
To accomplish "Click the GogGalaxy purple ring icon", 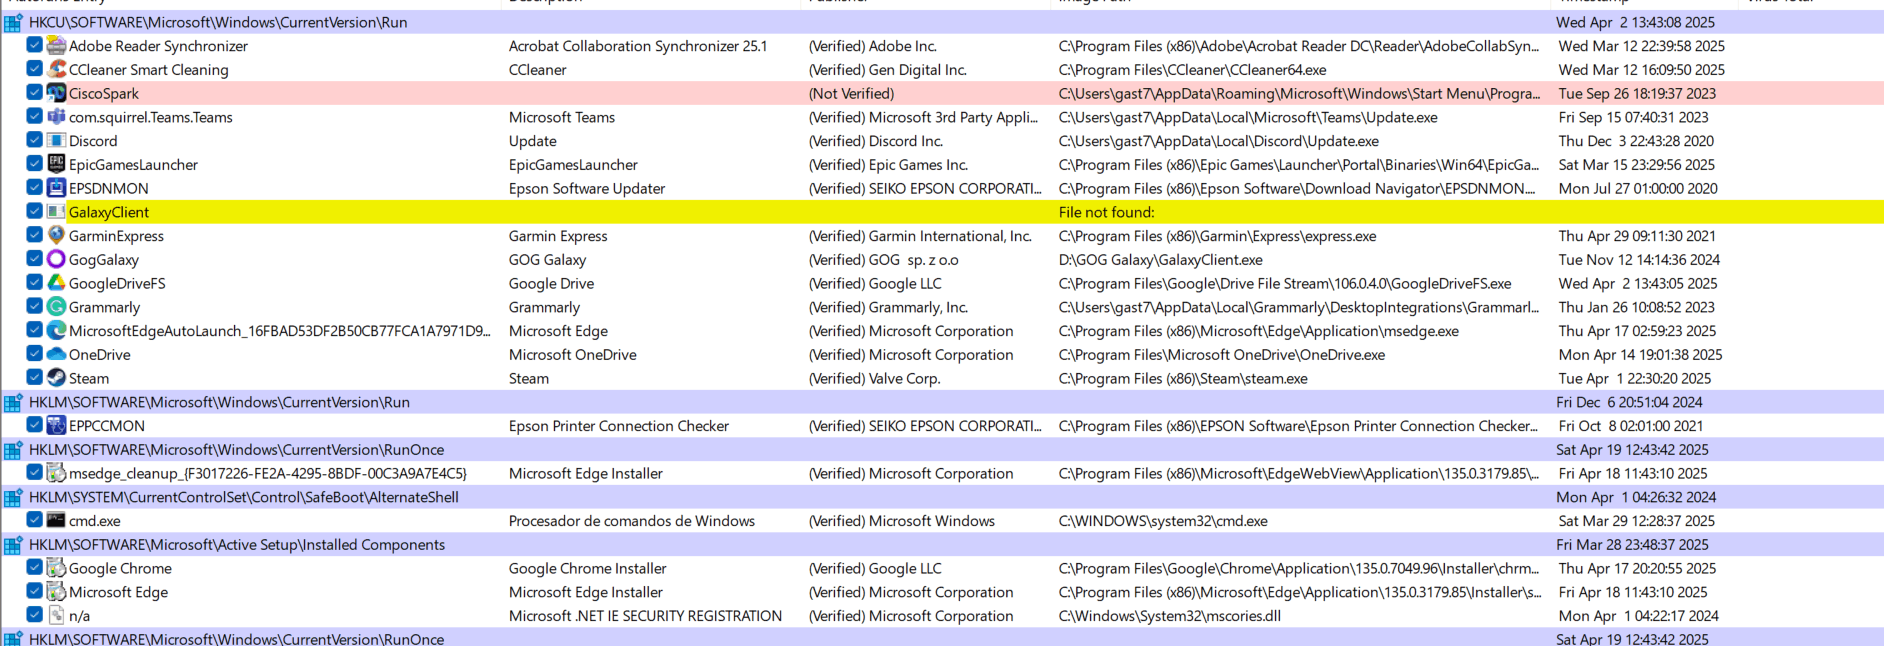I will pos(56,259).
